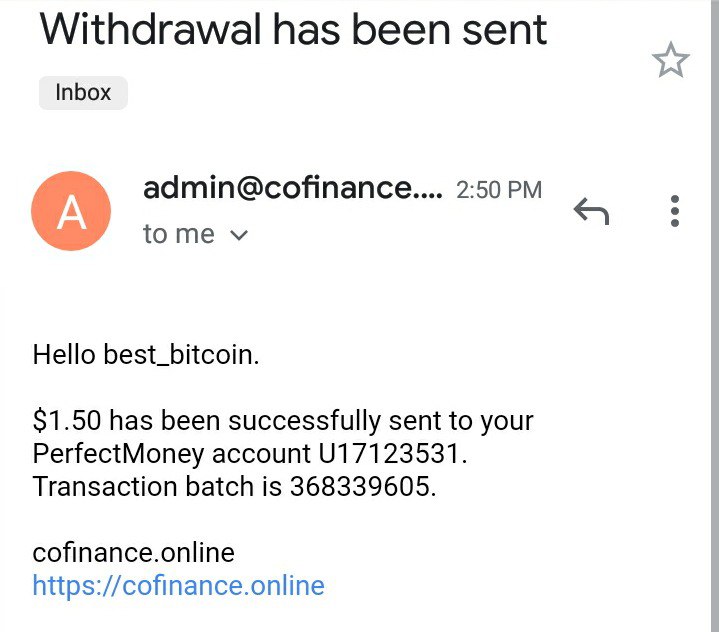The image size is (719, 632).
Task: Click the "Hello best_bitcoin." greeting line
Action: pos(146,354)
